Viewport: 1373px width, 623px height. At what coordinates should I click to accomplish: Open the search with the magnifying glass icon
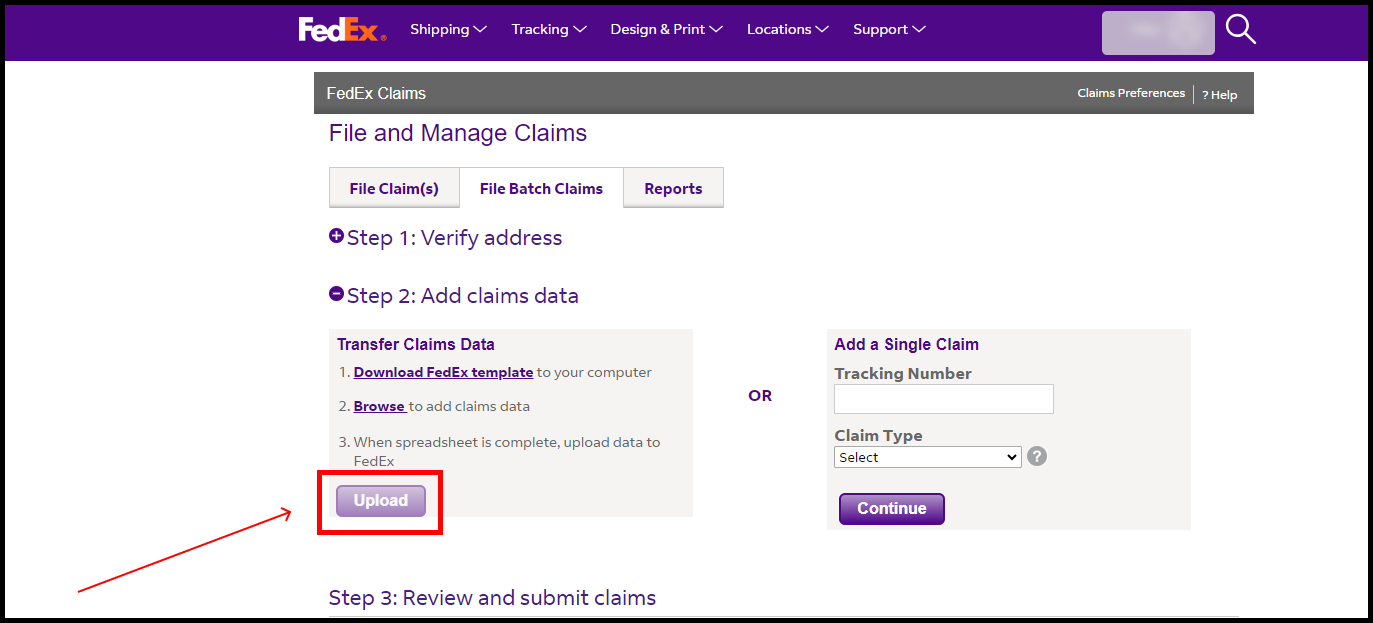(1240, 29)
